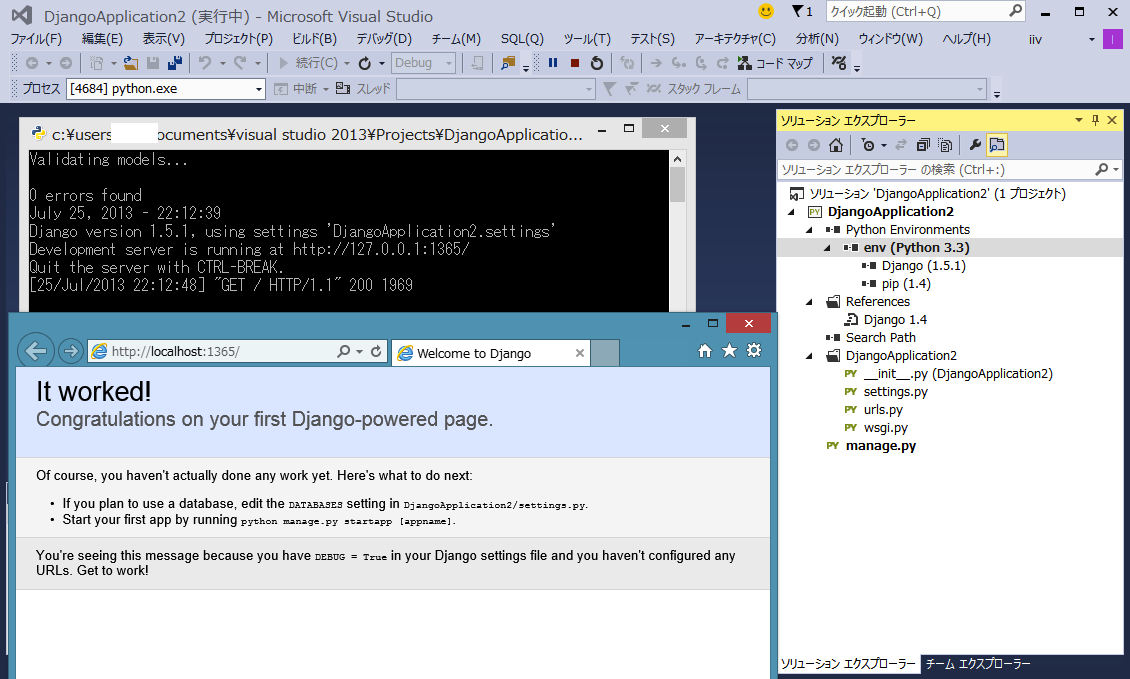Open the デバッグ(D) menu
This screenshot has height=679, width=1130.
coord(383,39)
